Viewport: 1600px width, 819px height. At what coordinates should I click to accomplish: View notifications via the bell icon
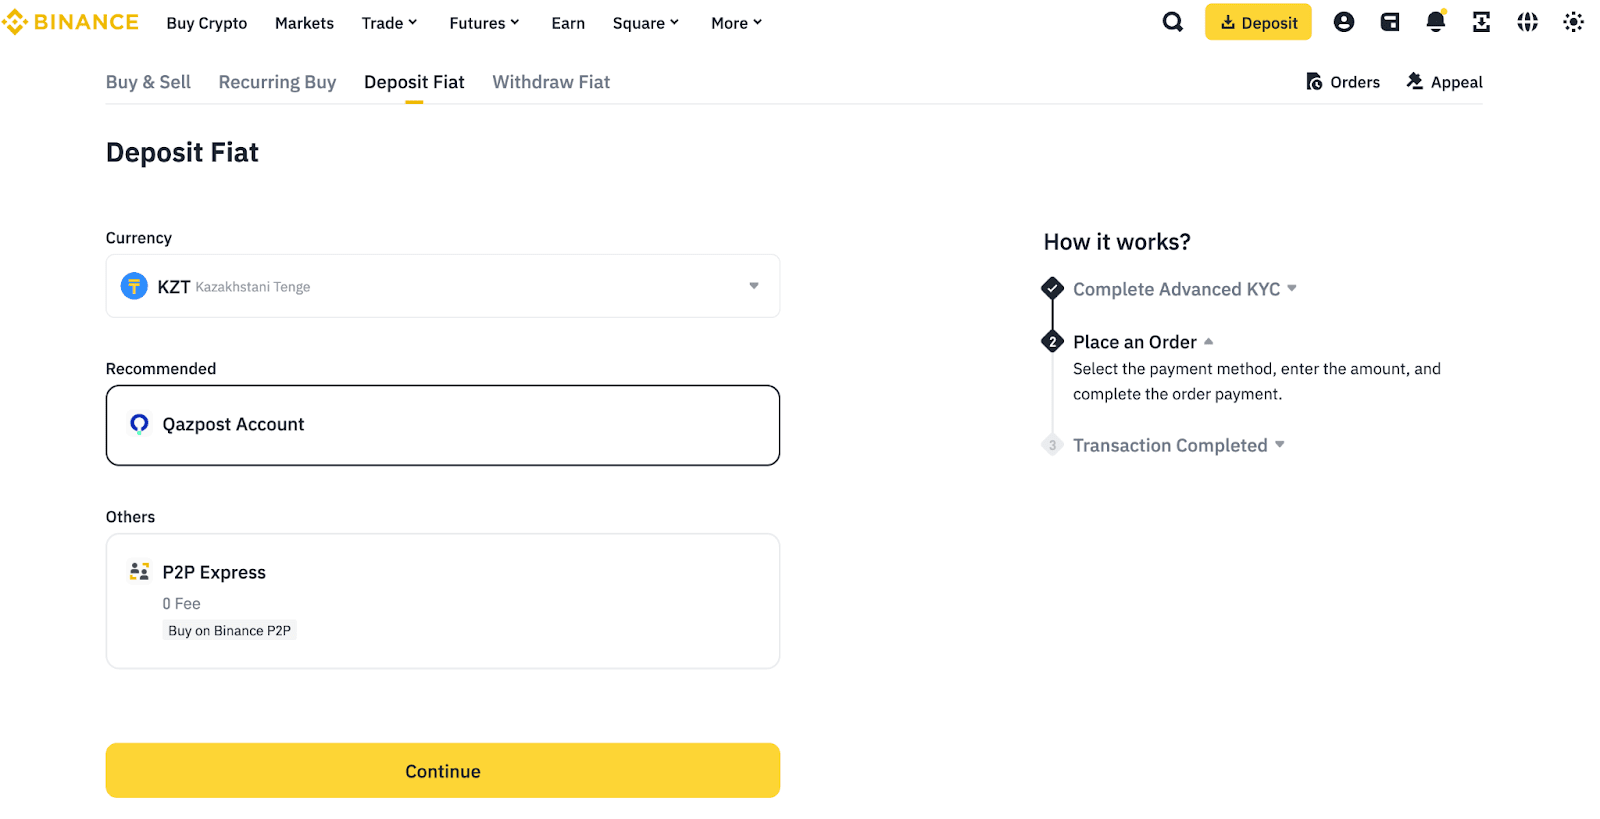[1435, 22]
